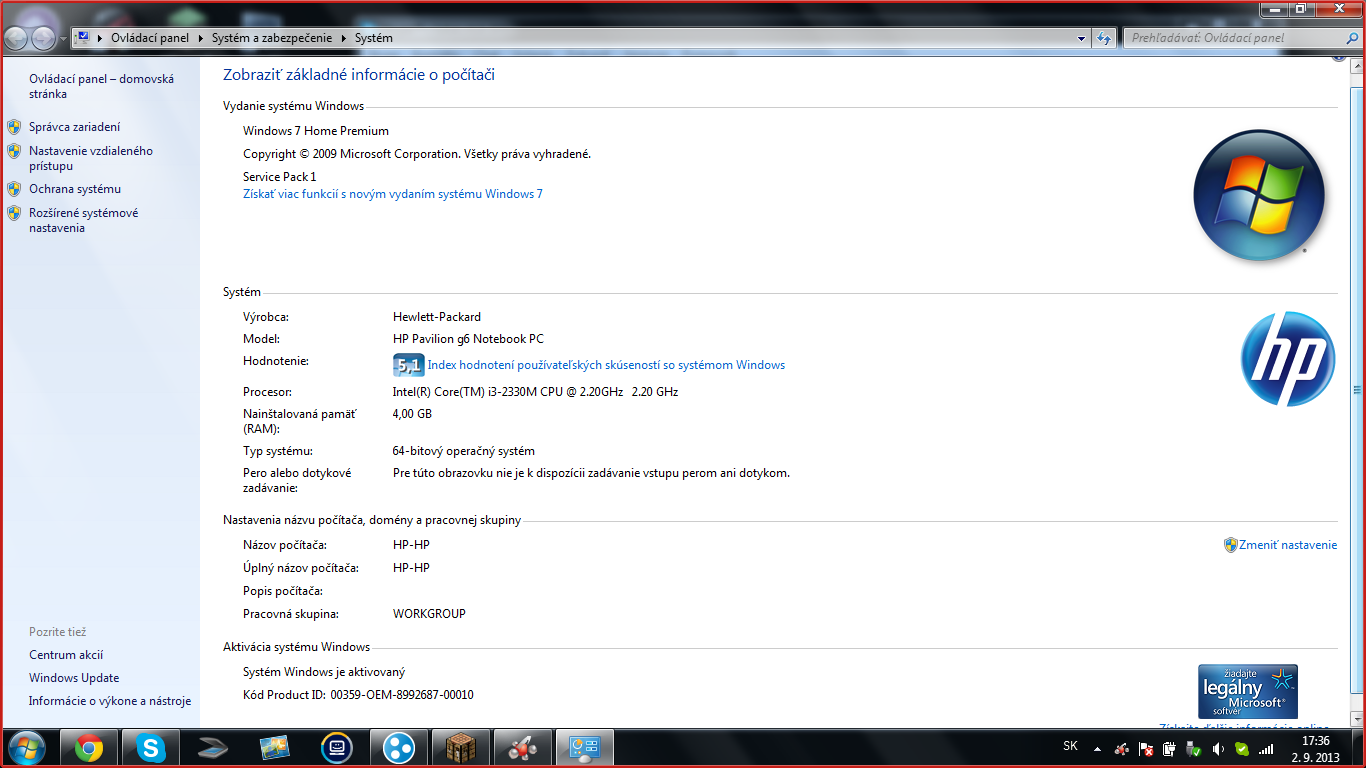
Task: Open the scanner app on the taskbar
Action: coord(213,747)
